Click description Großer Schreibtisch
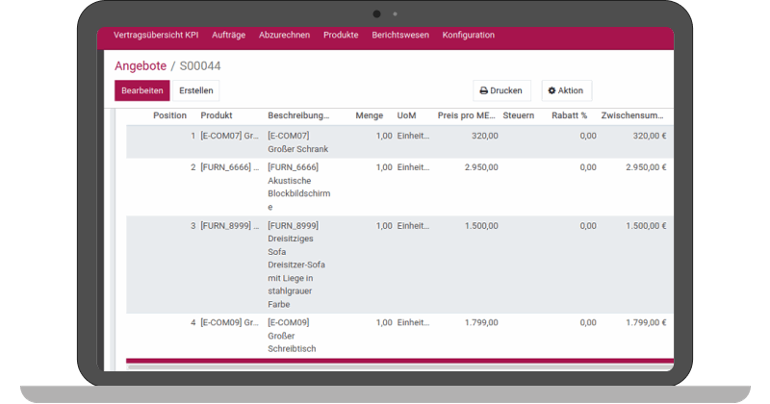The width and height of the screenshot is (770, 404). 292,343
